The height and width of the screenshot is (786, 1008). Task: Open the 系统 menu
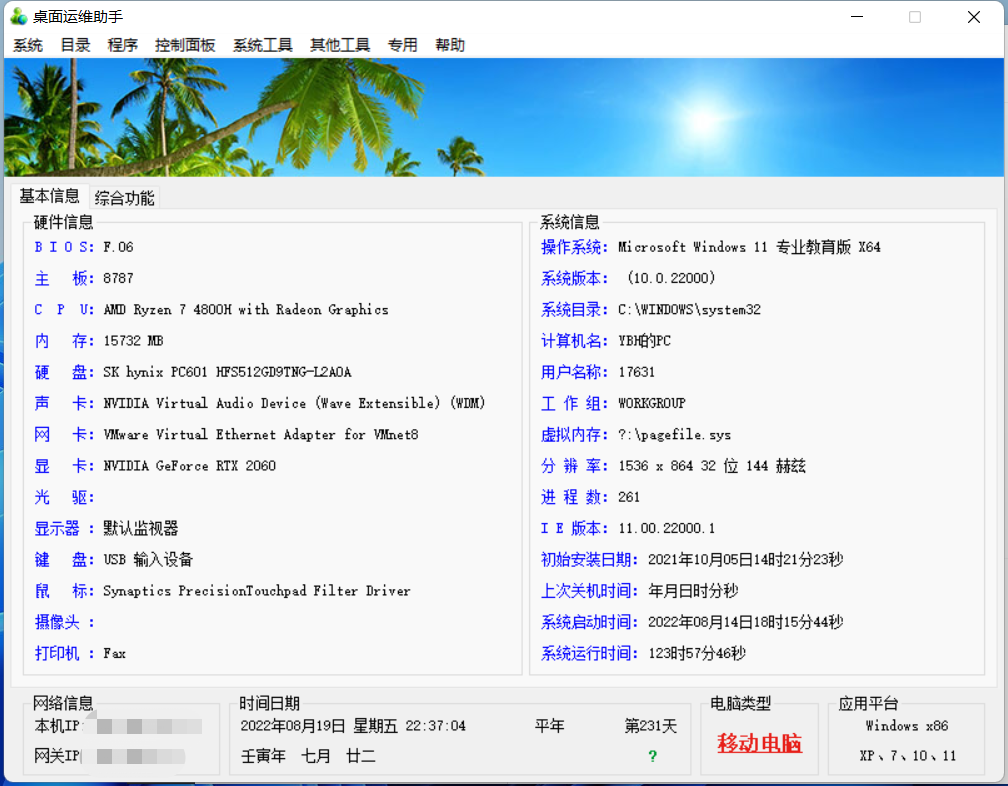tap(27, 44)
